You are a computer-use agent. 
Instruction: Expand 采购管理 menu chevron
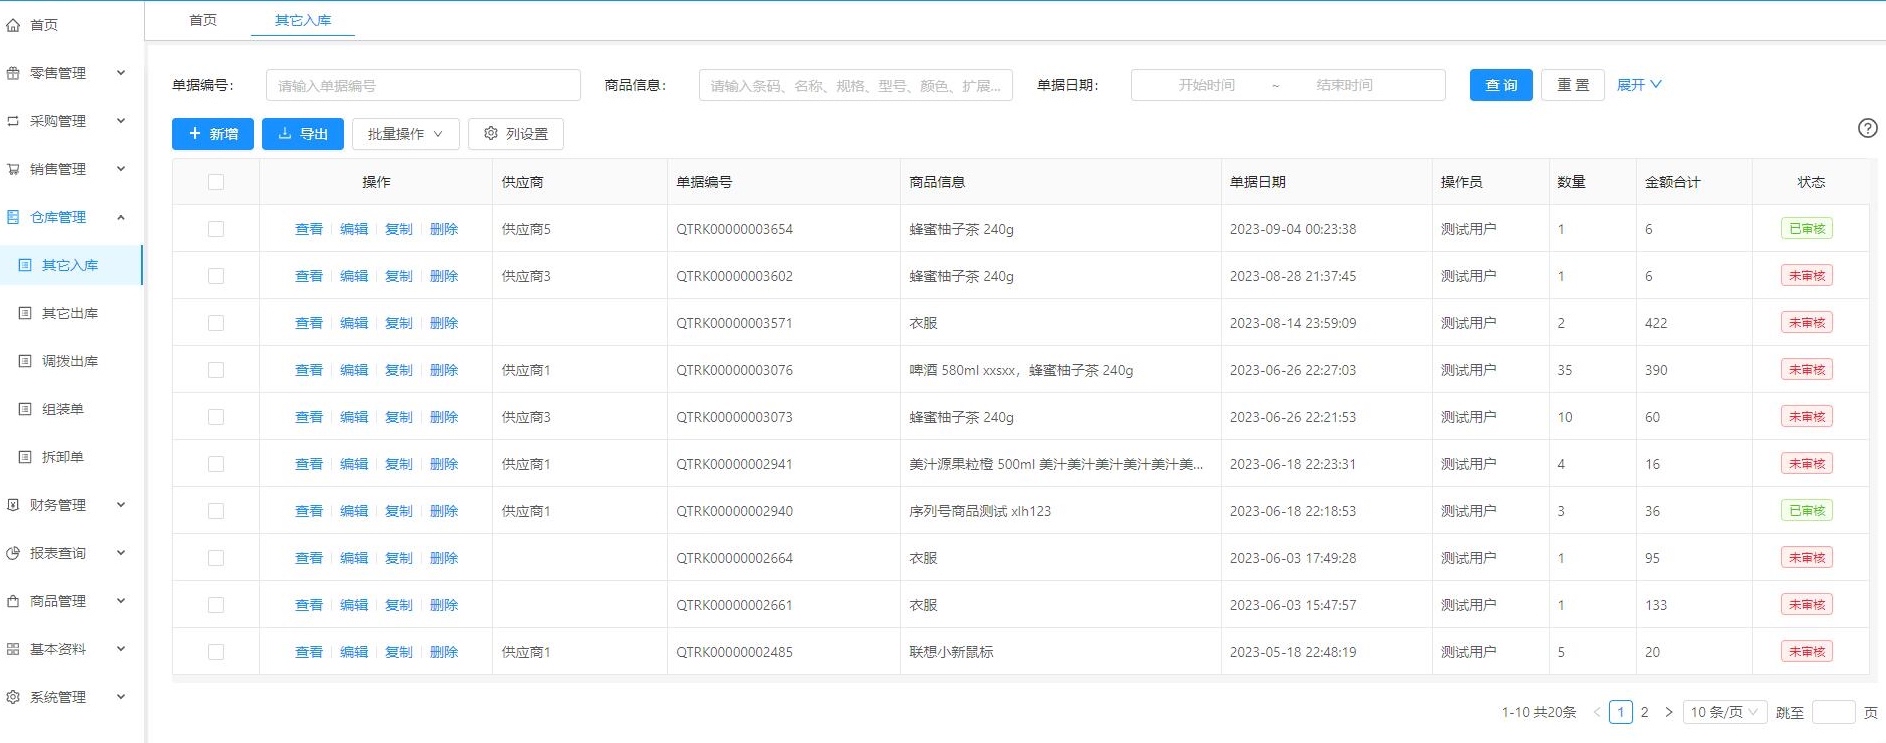tap(121, 120)
